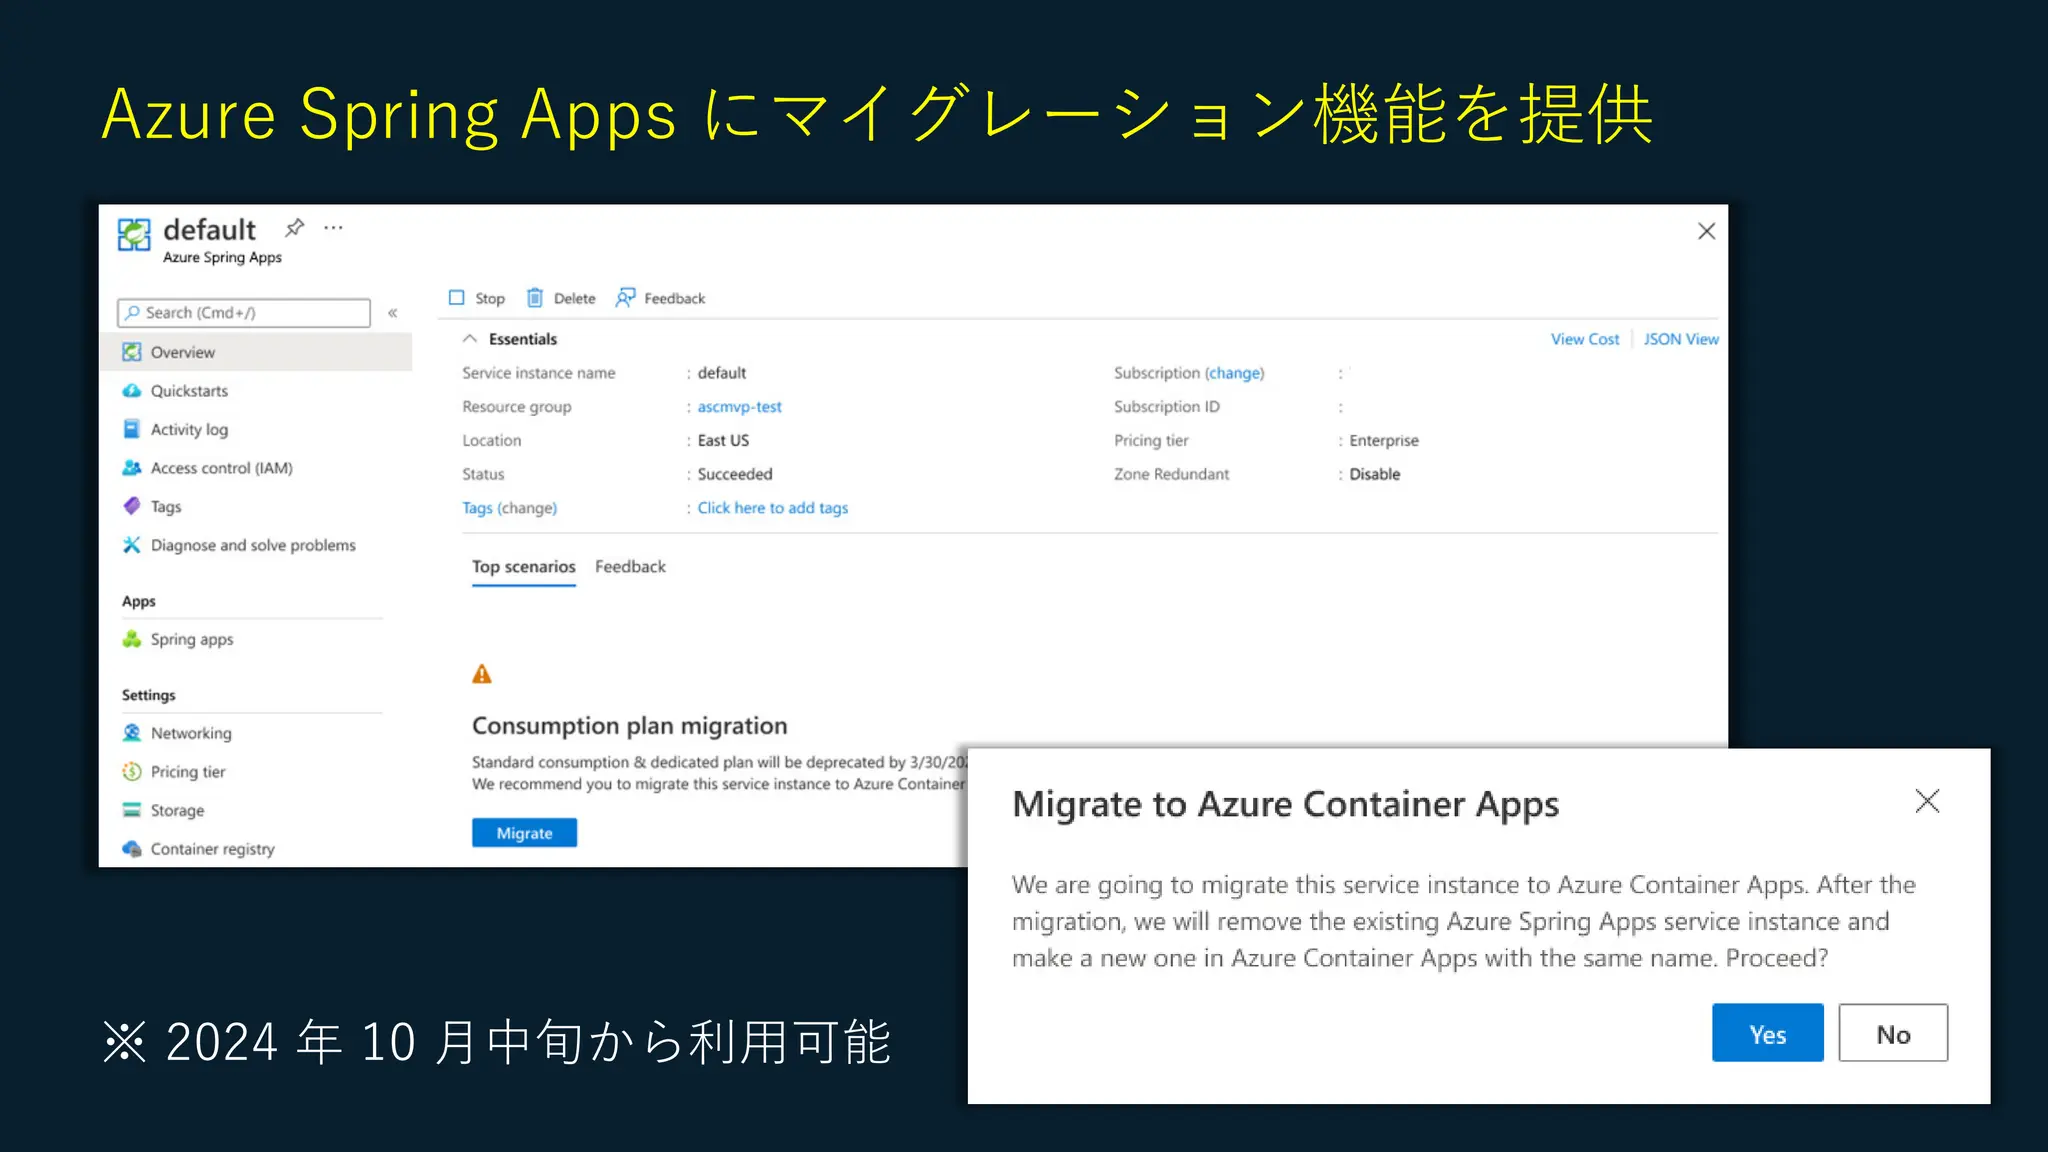This screenshot has width=2048, height=1152.
Task: Open Quickstarts from sidebar
Action: (189, 391)
